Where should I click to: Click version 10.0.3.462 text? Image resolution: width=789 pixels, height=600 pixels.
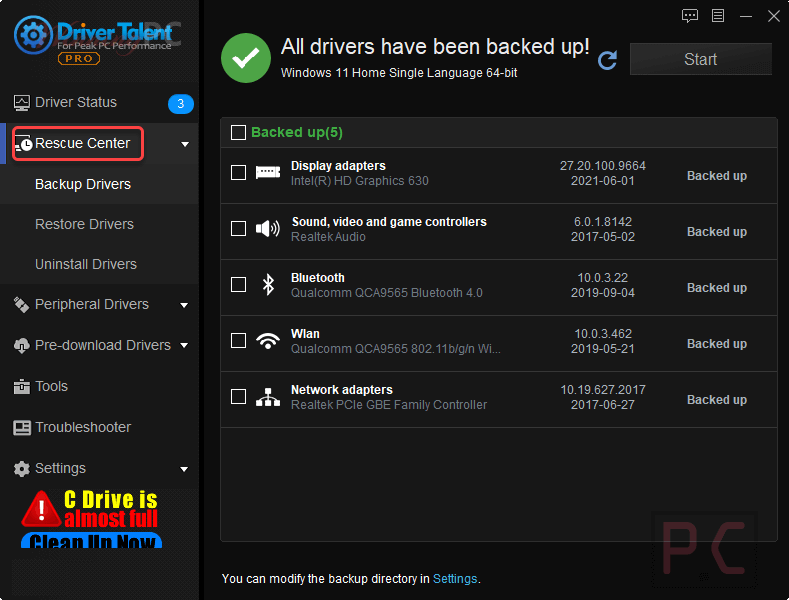[x=603, y=334]
